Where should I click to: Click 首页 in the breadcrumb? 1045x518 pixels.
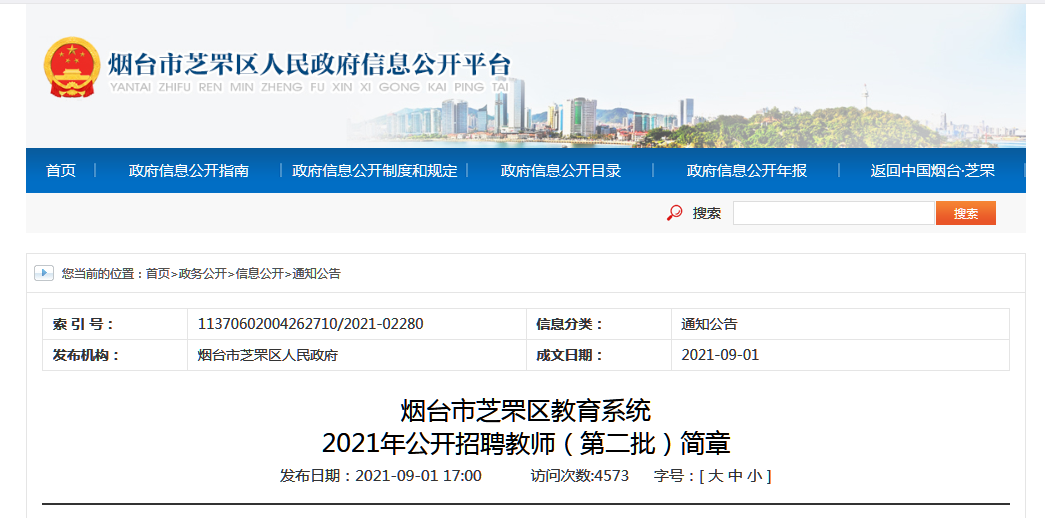(x=158, y=273)
